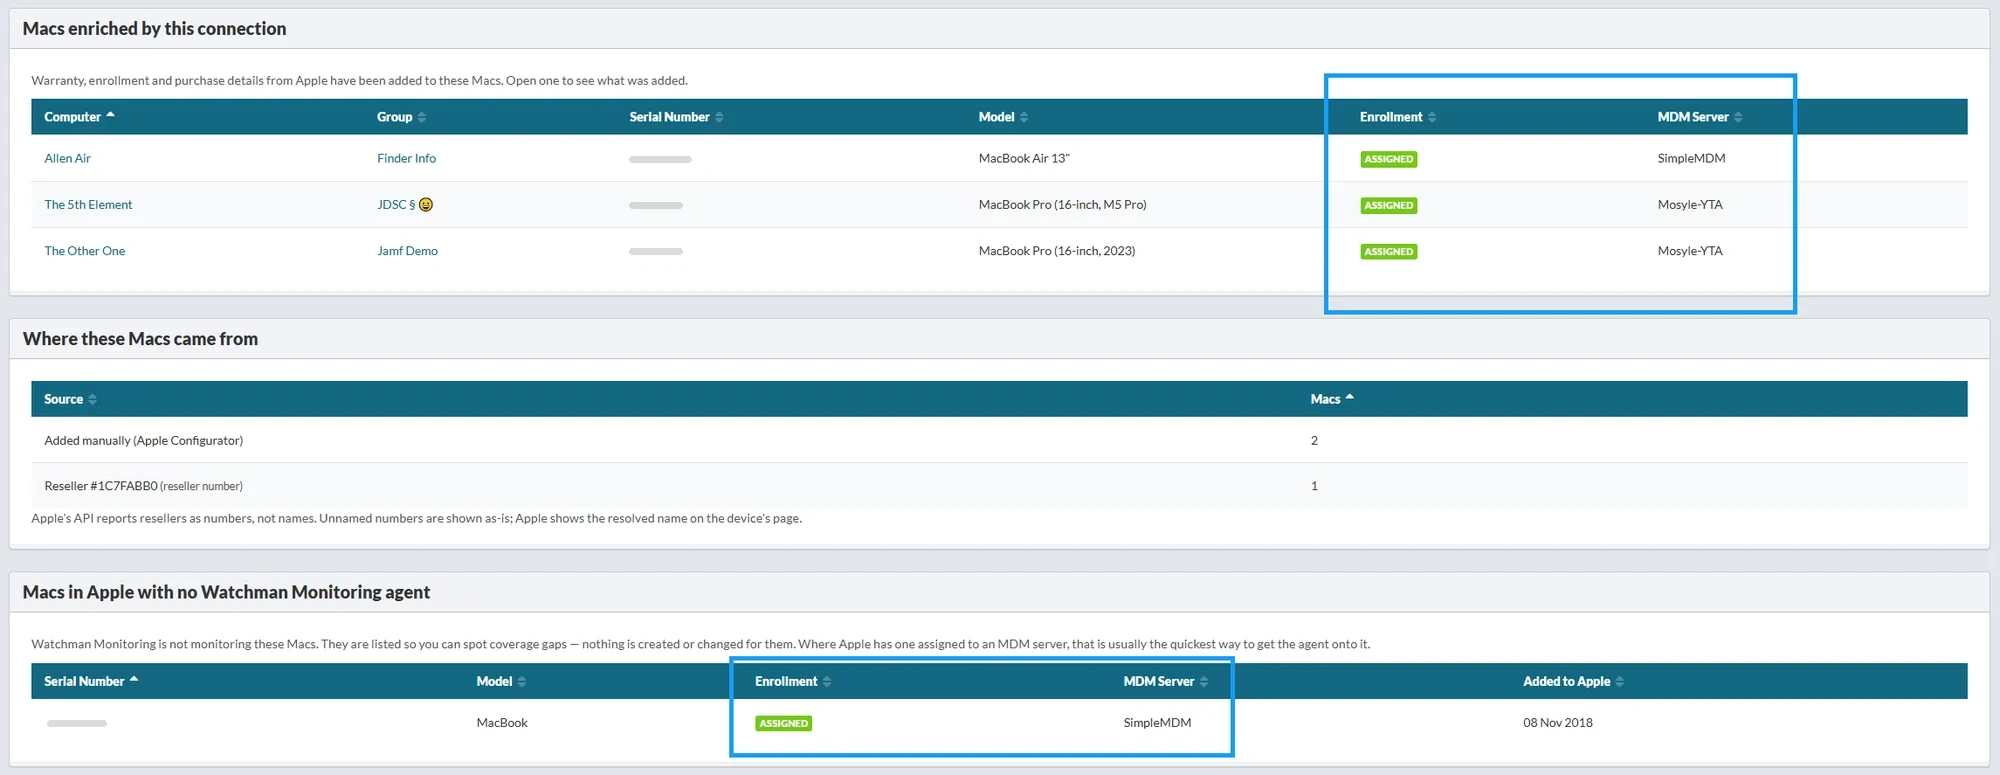Sort enriched Macs by the Computer column arrow
The image size is (2000, 775).
tap(110, 115)
